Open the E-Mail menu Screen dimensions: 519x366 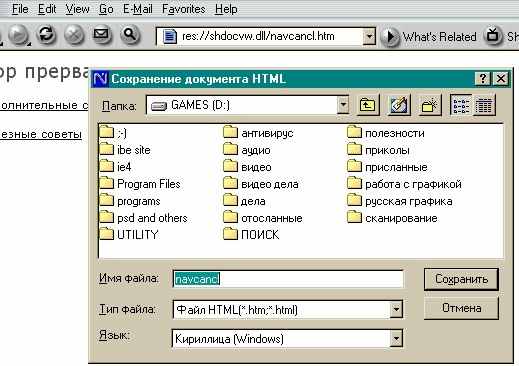pyautogui.click(x=137, y=9)
